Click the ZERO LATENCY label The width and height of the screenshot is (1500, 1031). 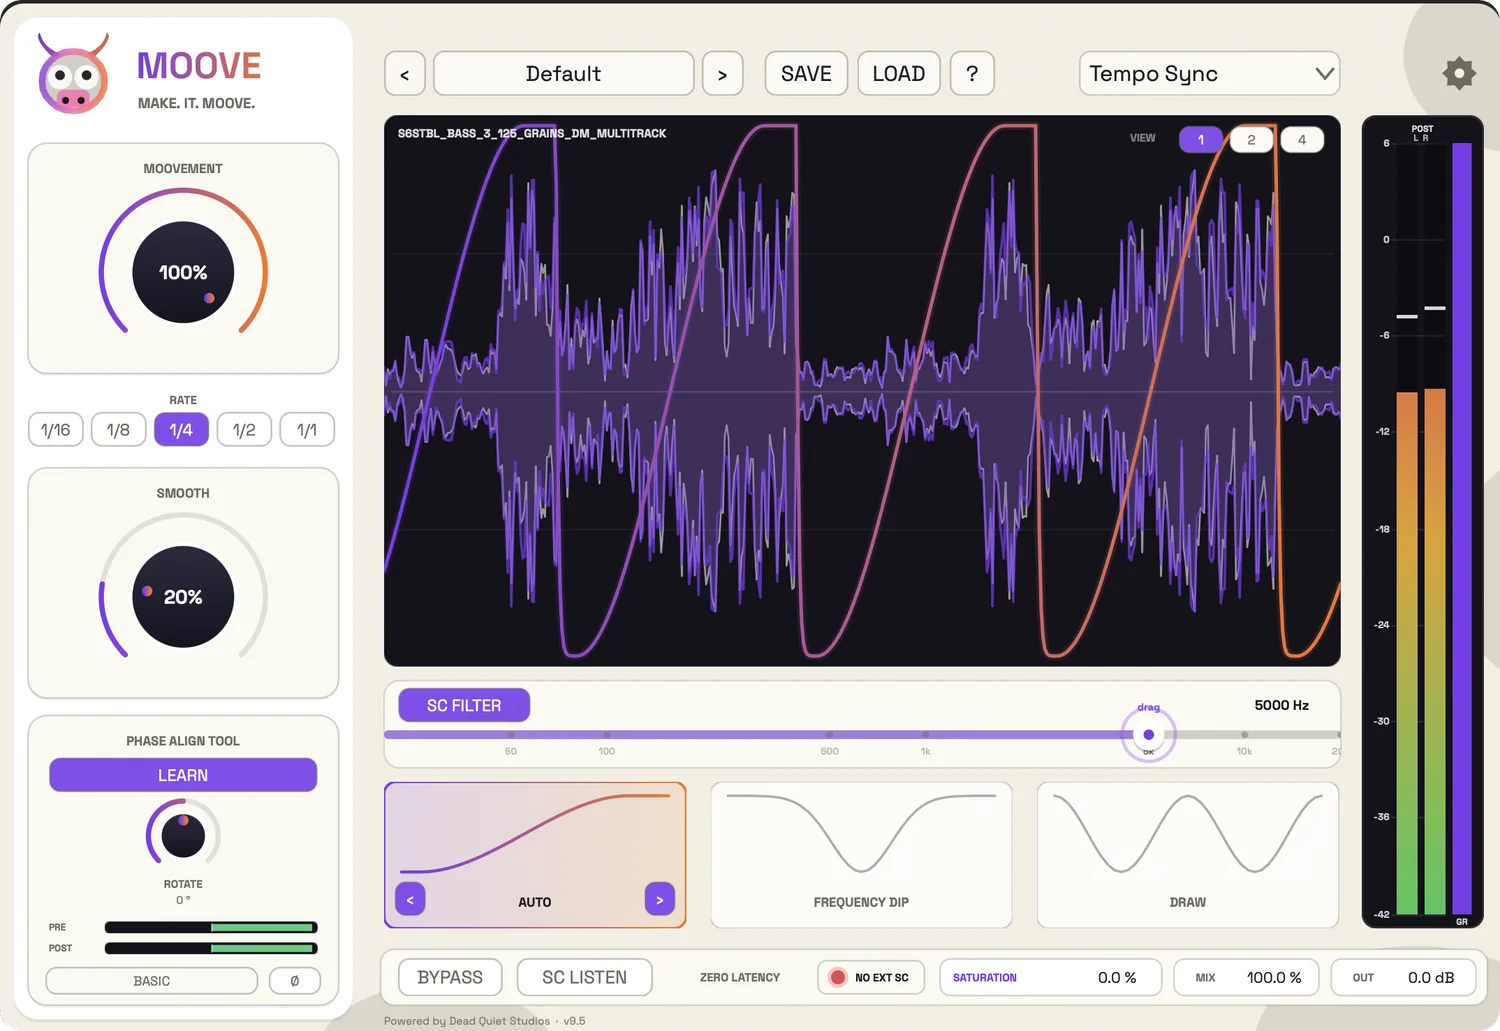[740, 978]
